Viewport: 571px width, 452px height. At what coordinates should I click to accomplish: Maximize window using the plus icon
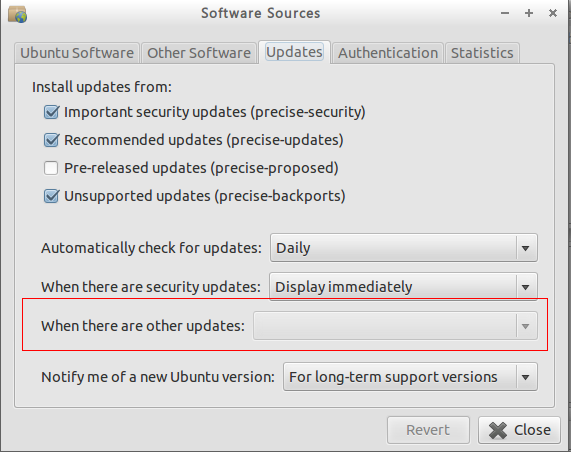coord(529,13)
